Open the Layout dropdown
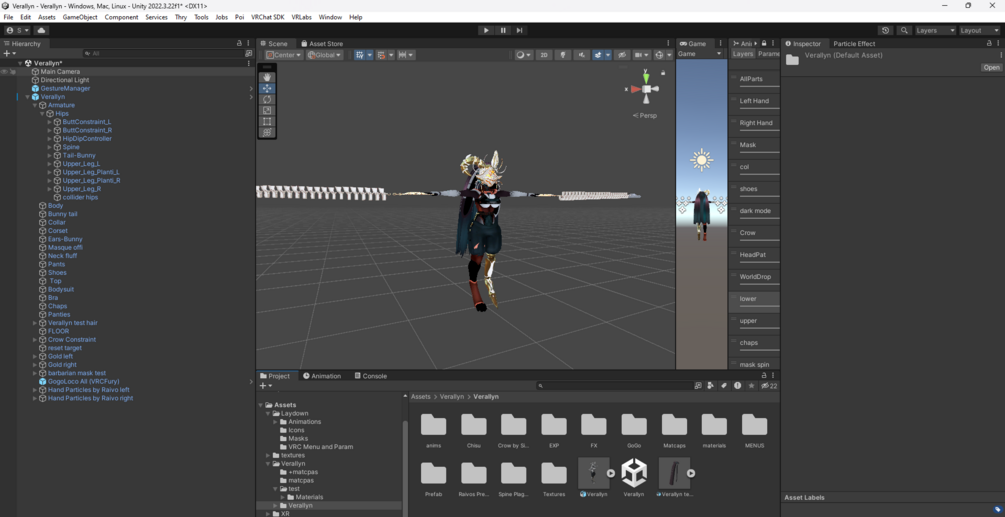 979,30
